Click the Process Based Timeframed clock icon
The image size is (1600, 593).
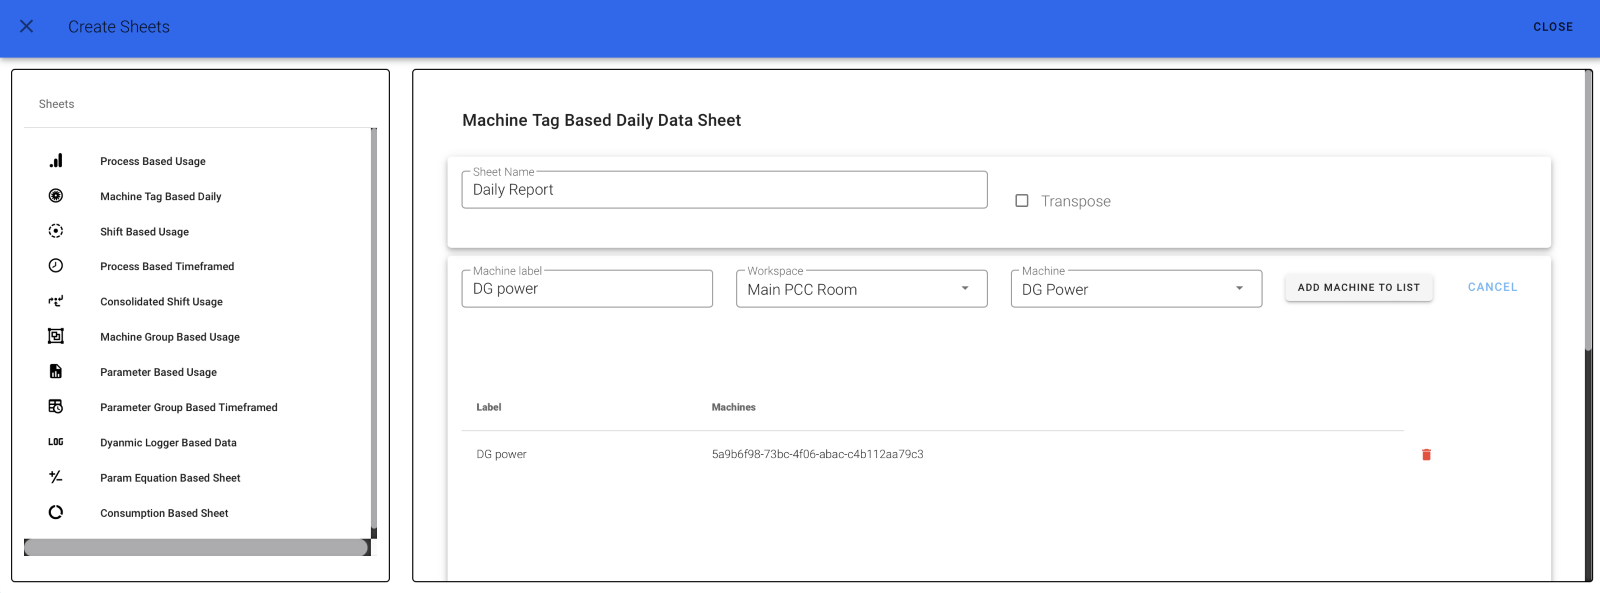point(55,266)
